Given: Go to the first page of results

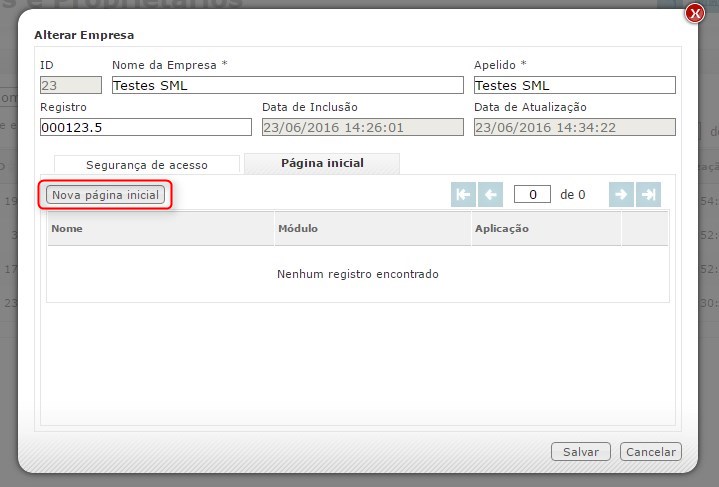Looking at the screenshot, I should click(x=463, y=195).
